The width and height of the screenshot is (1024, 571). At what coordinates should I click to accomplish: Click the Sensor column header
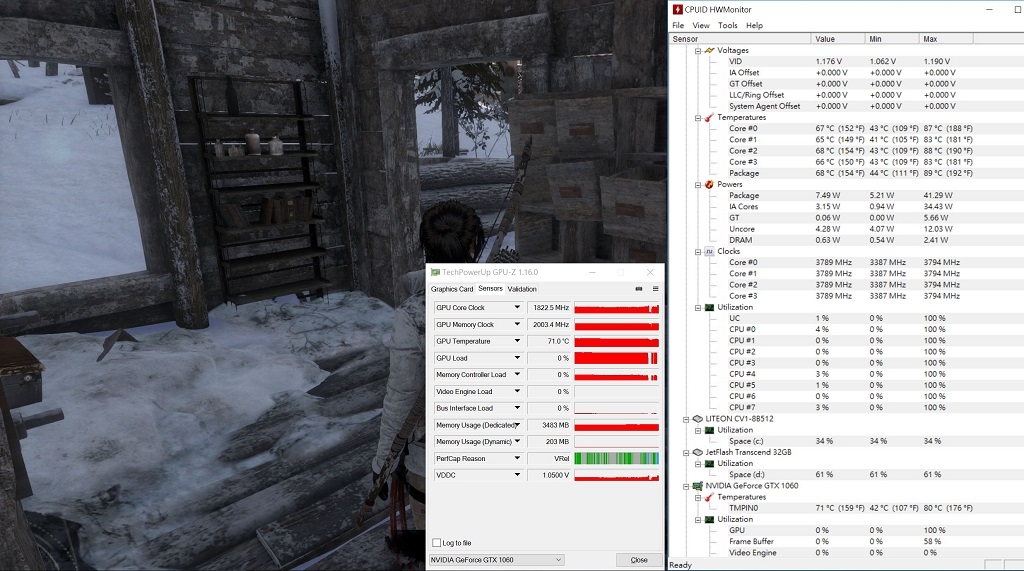pyautogui.click(x=741, y=39)
